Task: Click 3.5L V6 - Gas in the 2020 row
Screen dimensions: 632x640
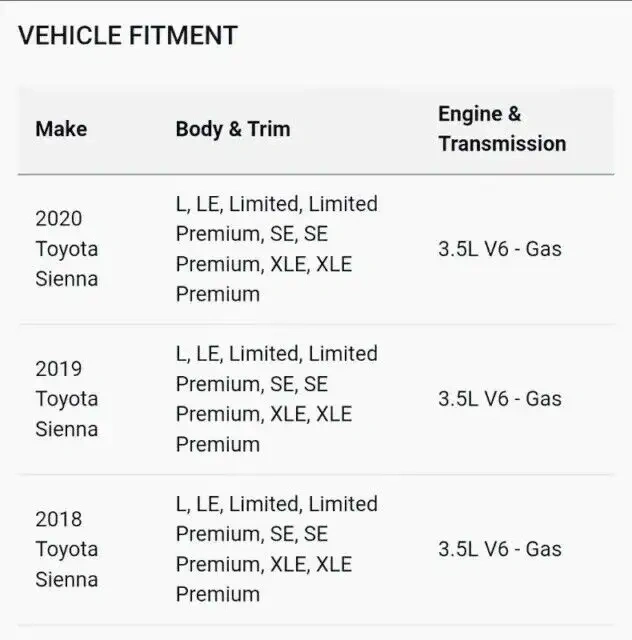Action: (x=499, y=249)
